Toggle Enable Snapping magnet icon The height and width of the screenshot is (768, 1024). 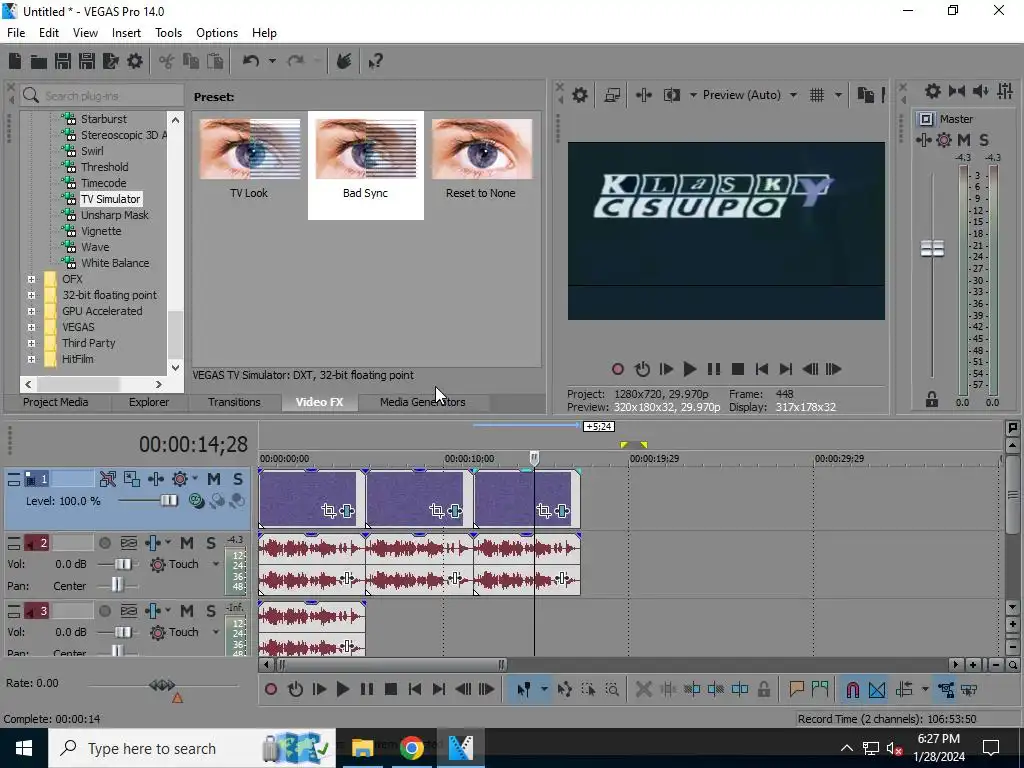tap(852, 690)
